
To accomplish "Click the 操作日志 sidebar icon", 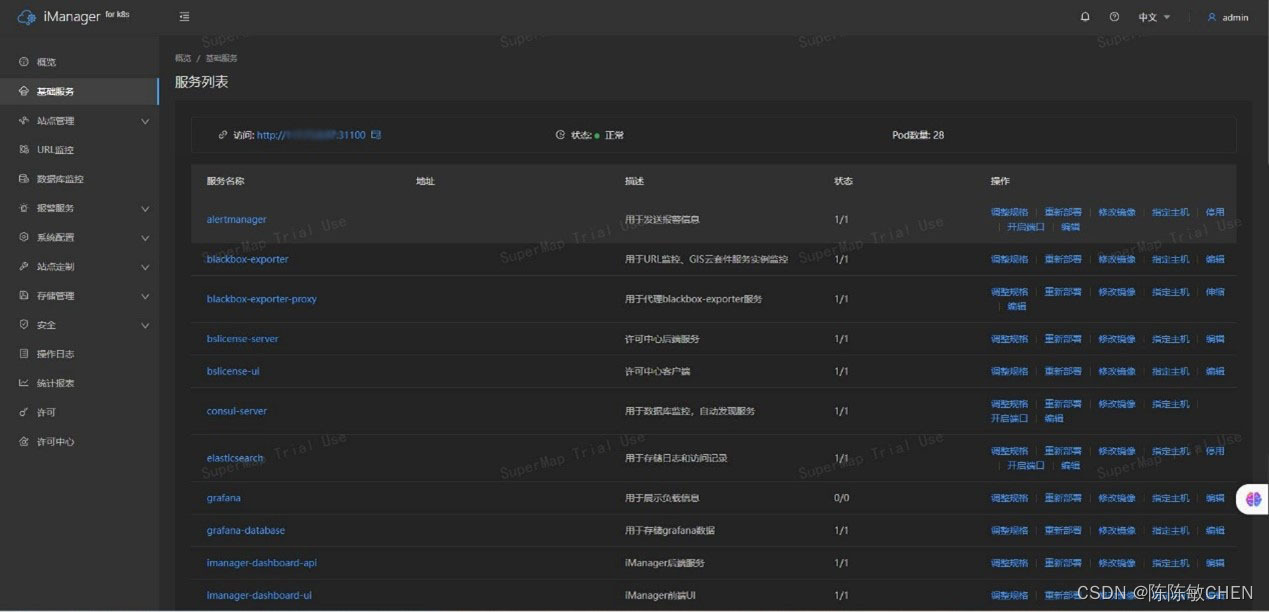I will [24, 354].
